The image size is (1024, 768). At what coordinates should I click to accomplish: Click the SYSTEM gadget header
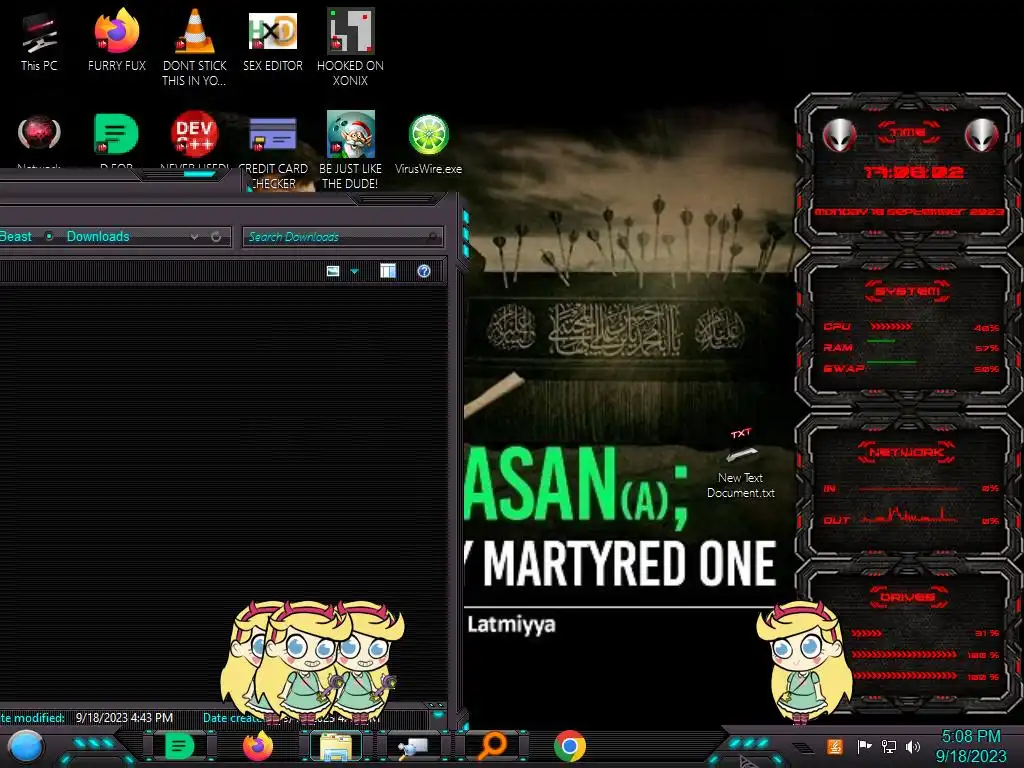click(908, 291)
